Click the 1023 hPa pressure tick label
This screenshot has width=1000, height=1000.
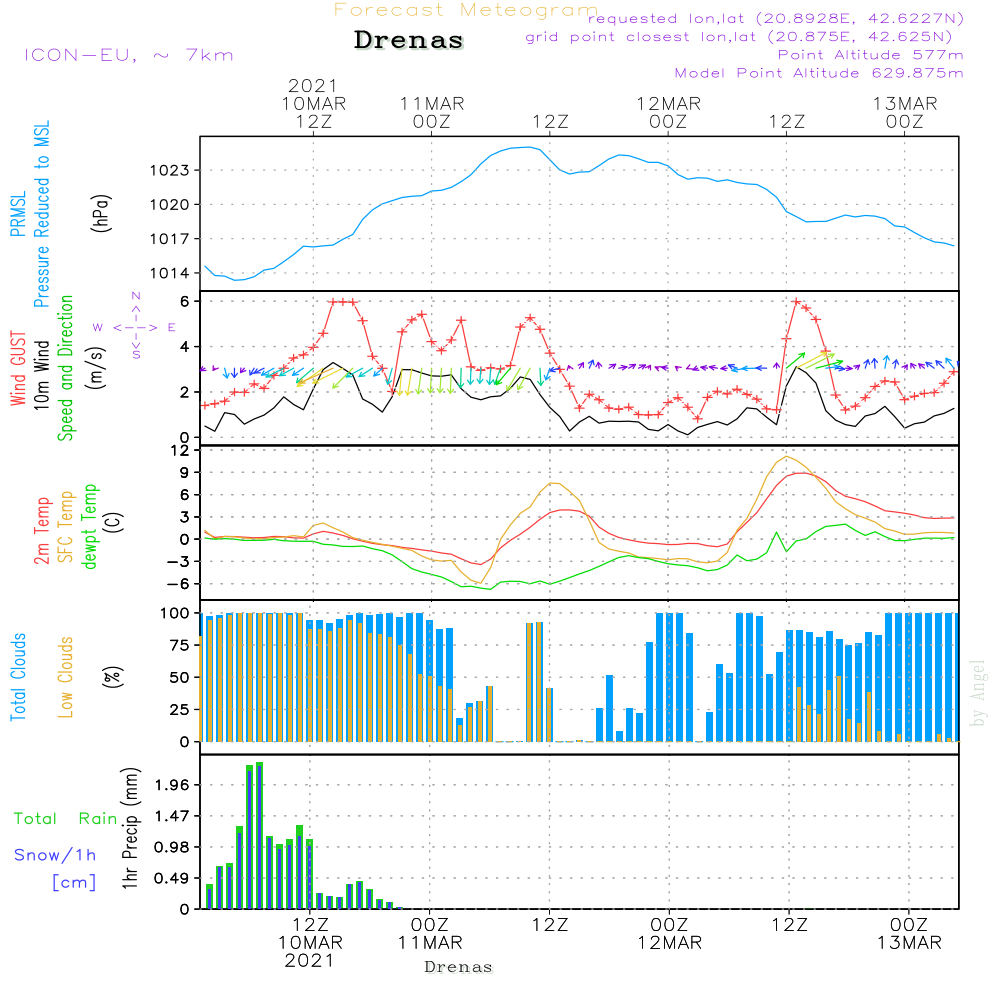tap(172, 170)
